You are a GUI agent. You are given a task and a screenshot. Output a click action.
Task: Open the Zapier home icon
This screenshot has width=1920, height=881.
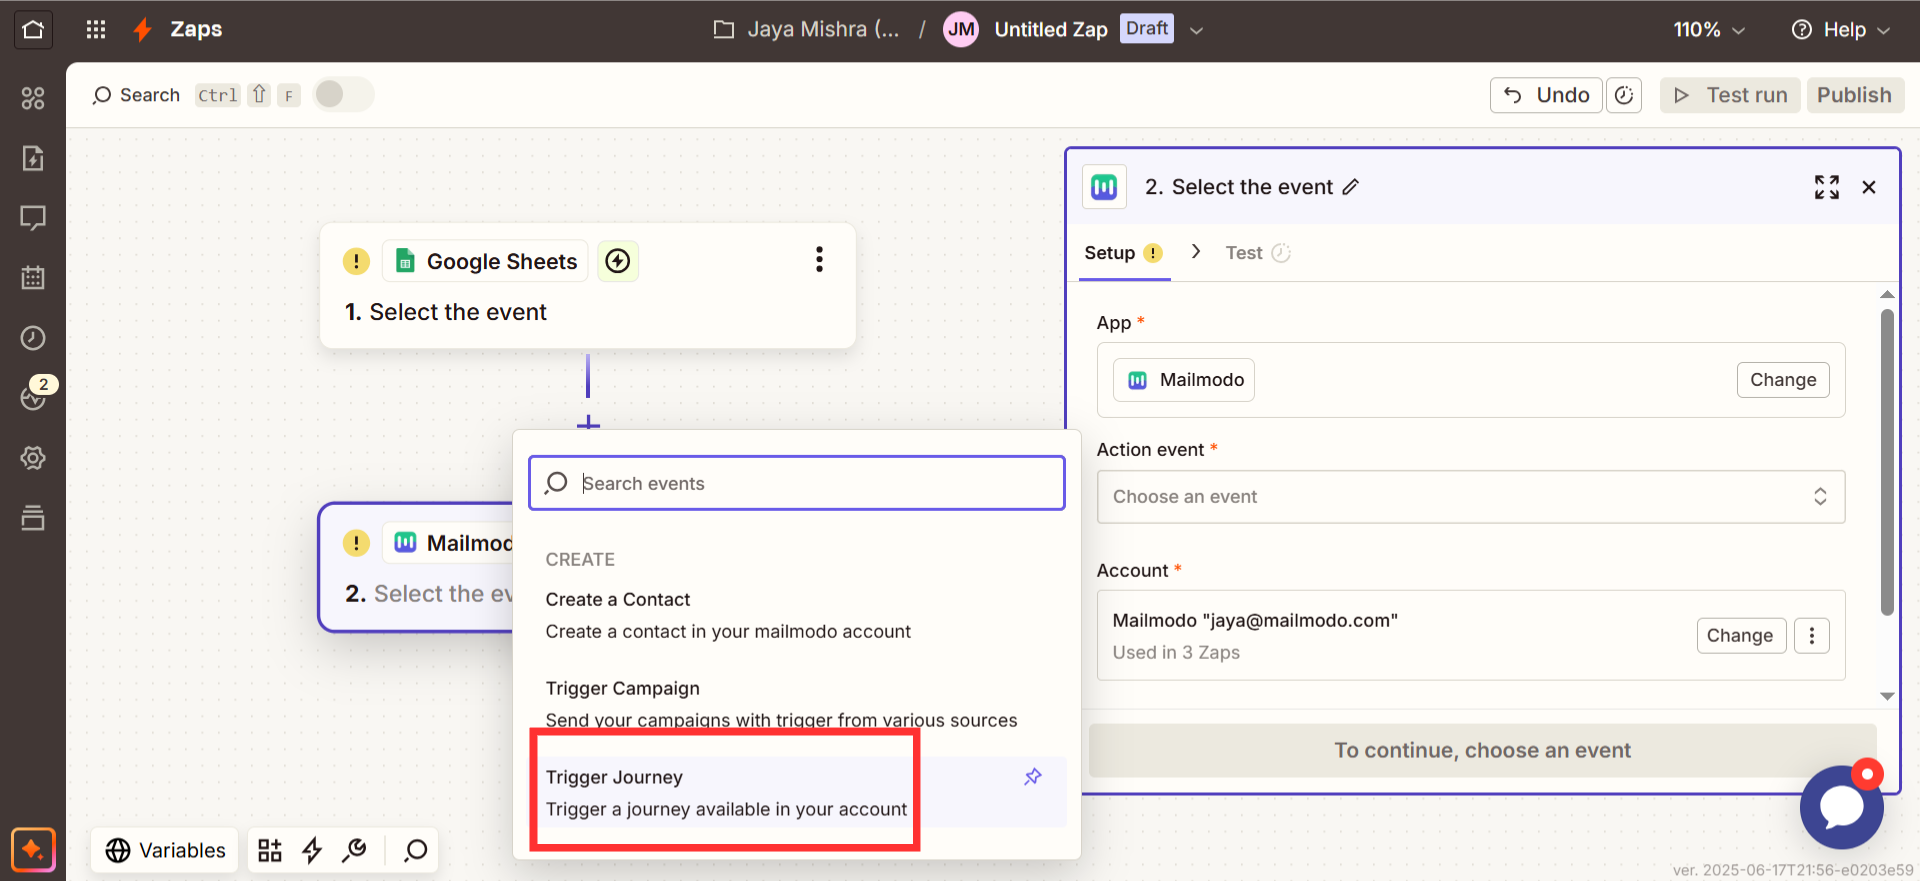(33, 29)
